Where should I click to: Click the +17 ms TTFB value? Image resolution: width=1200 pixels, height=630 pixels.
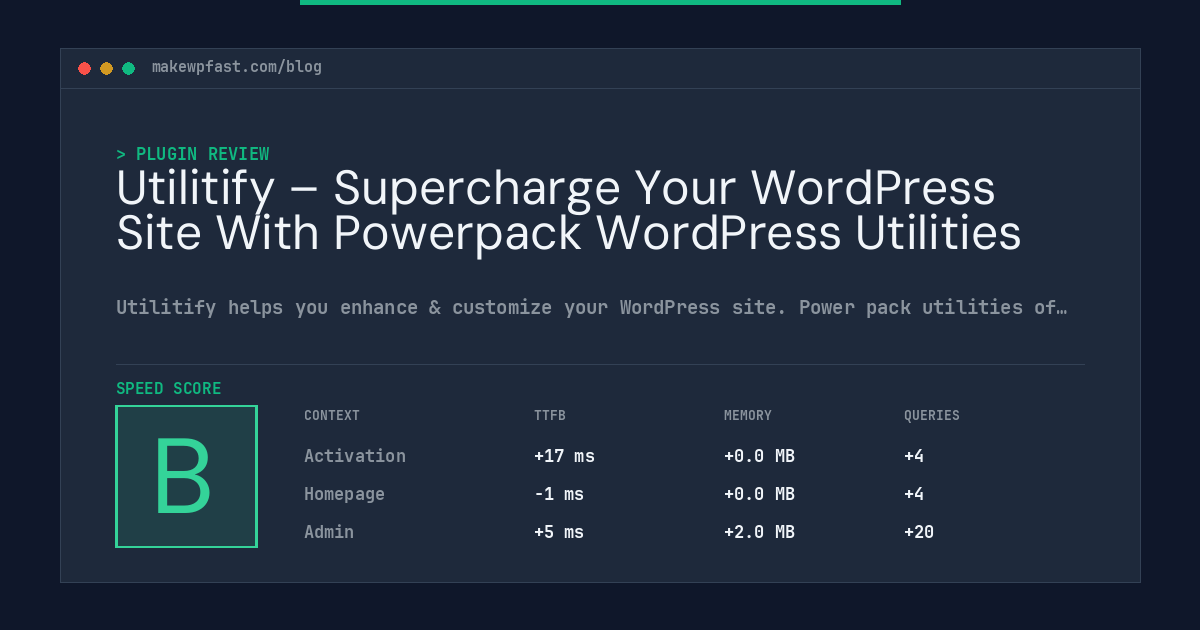(x=564, y=456)
